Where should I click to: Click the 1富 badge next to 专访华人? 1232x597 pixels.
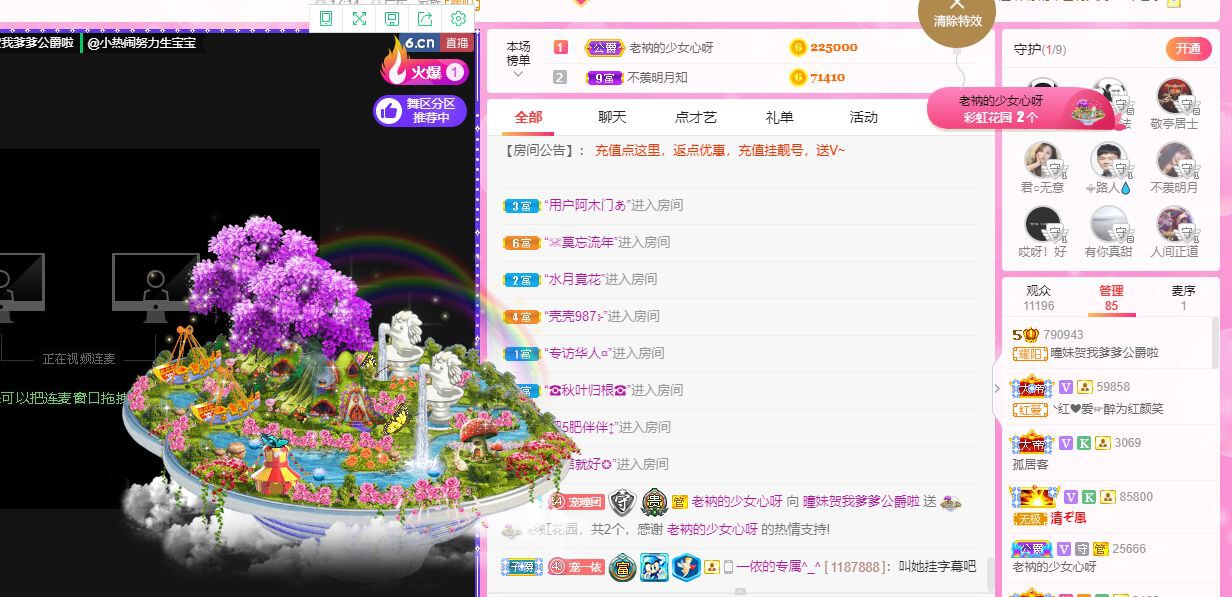[x=520, y=353]
